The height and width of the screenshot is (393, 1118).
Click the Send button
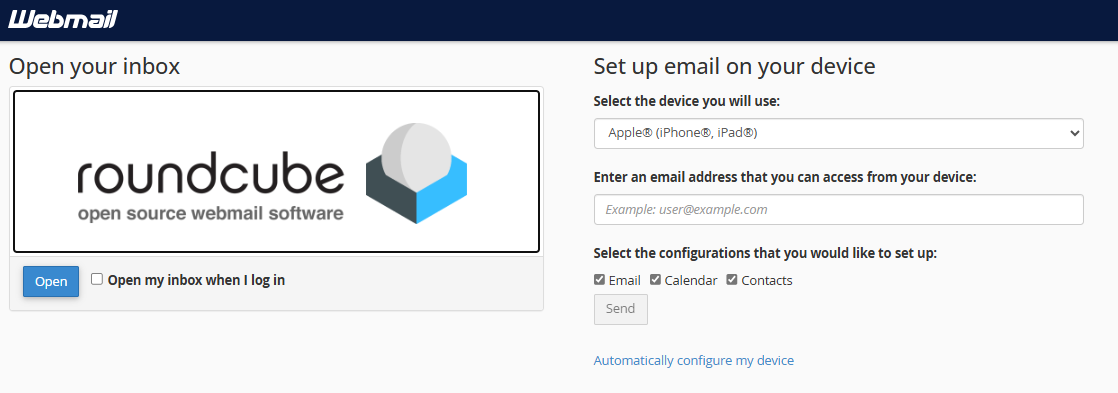point(620,309)
